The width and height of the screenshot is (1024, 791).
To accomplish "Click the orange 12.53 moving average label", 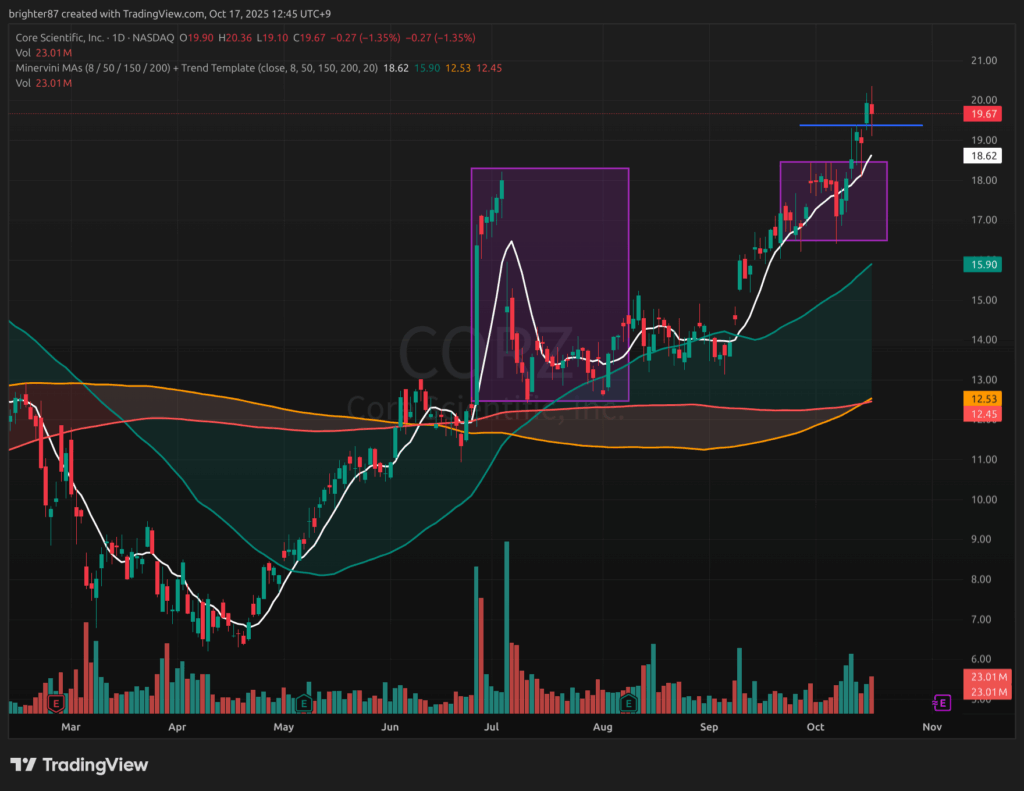I will click(x=980, y=399).
